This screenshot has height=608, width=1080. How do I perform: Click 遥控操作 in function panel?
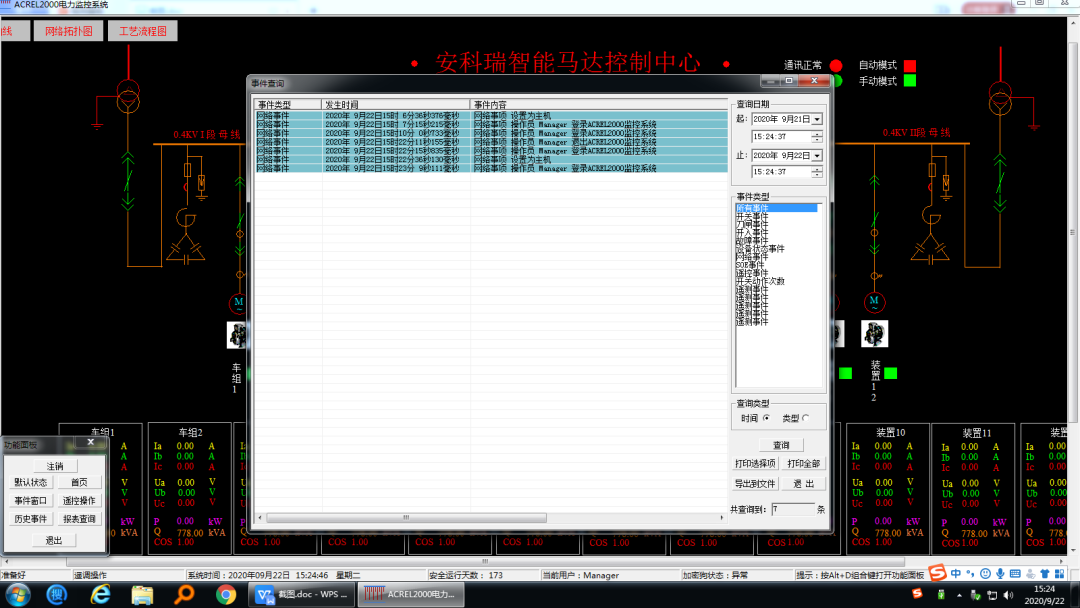point(79,501)
